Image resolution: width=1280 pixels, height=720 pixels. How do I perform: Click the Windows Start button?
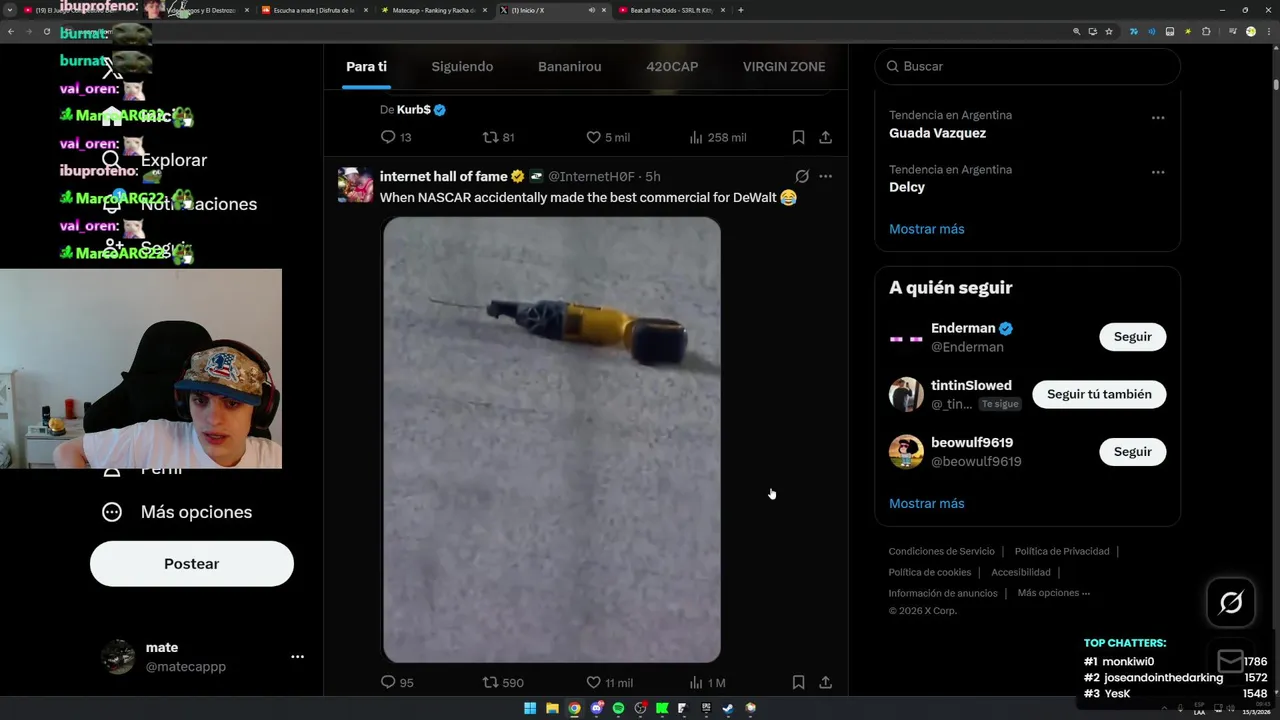point(530,708)
